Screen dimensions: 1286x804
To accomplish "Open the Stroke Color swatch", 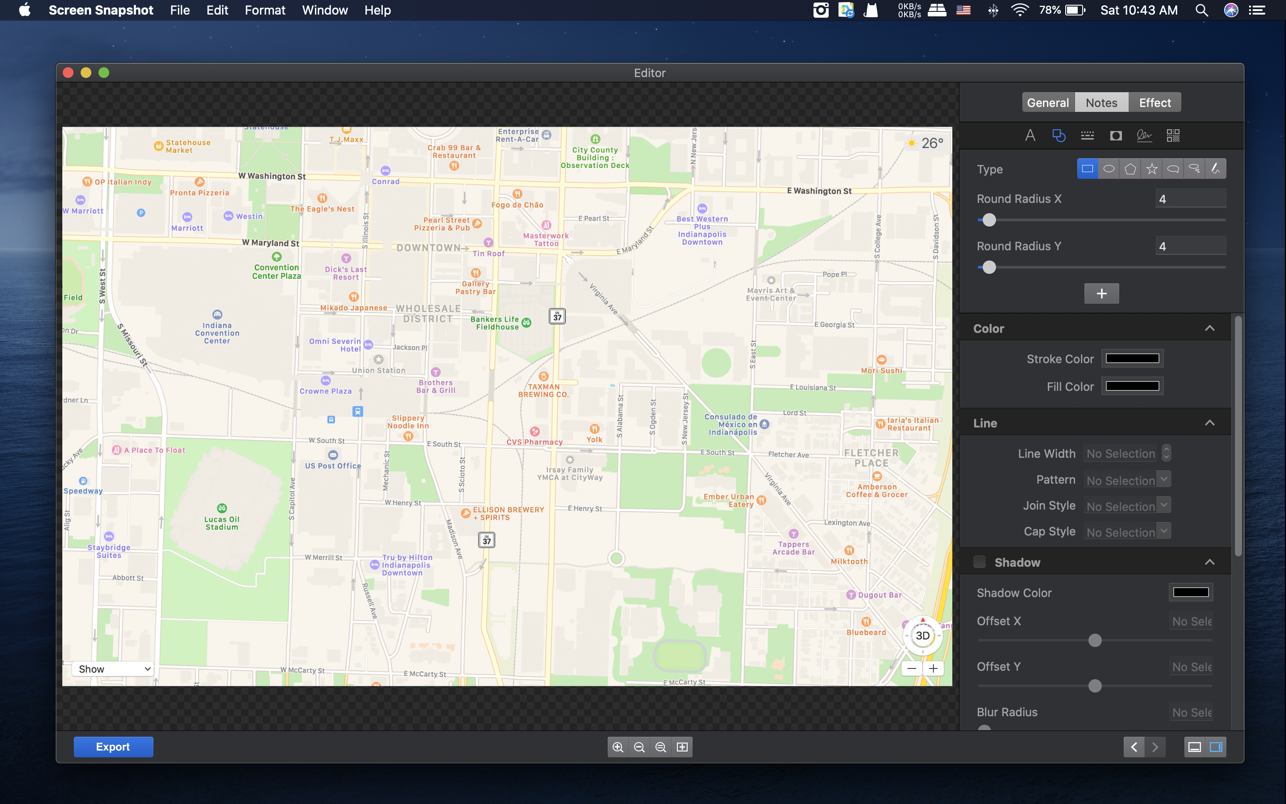I will [x=1132, y=358].
